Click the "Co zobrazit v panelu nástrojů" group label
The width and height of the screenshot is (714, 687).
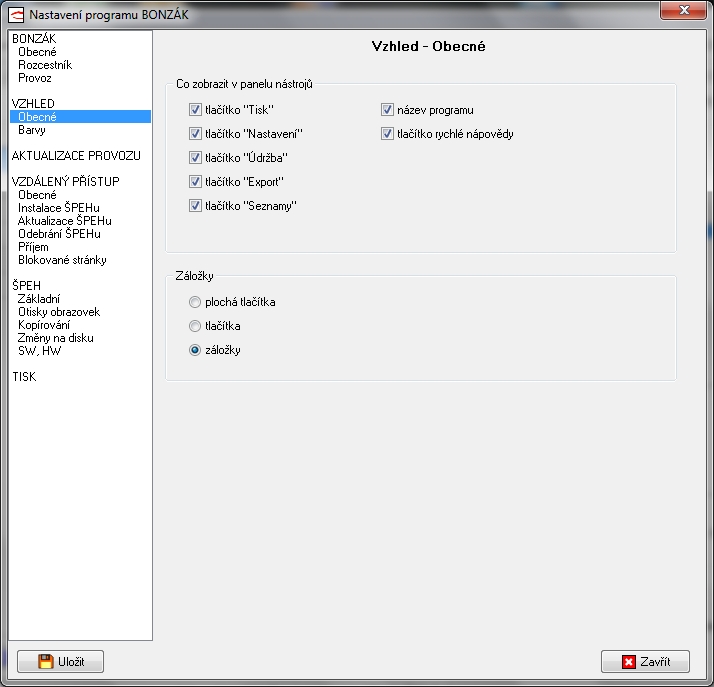[245, 84]
